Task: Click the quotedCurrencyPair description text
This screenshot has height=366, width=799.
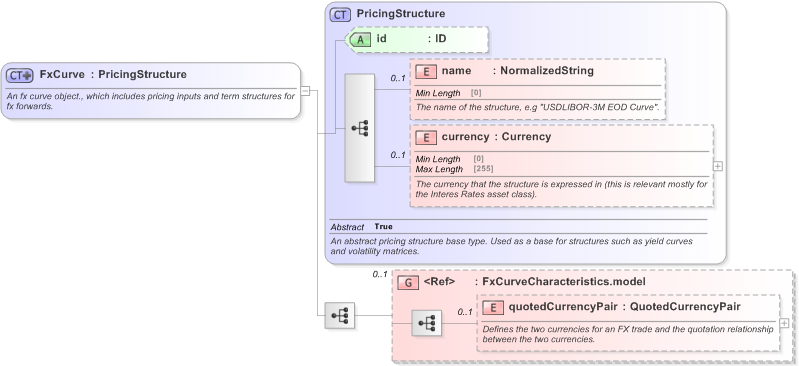Action: pyautogui.click(x=628, y=334)
